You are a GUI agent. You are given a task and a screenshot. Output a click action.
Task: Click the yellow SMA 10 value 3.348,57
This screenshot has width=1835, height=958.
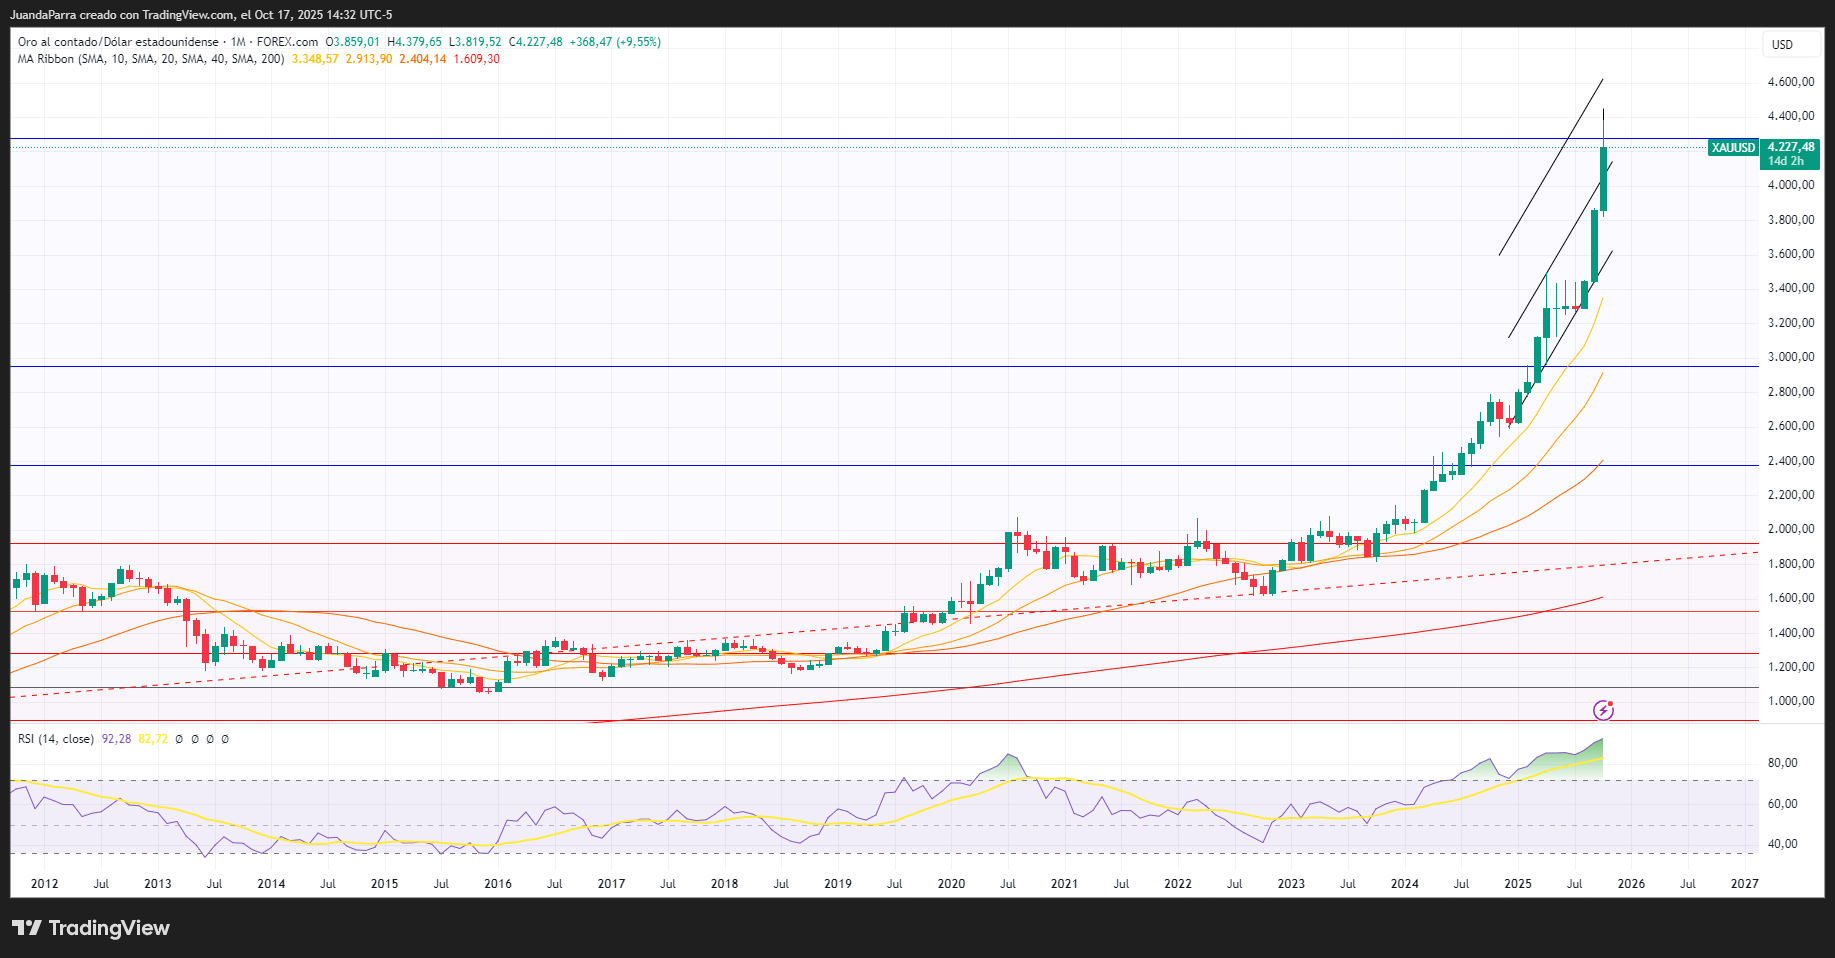pyautogui.click(x=315, y=59)
